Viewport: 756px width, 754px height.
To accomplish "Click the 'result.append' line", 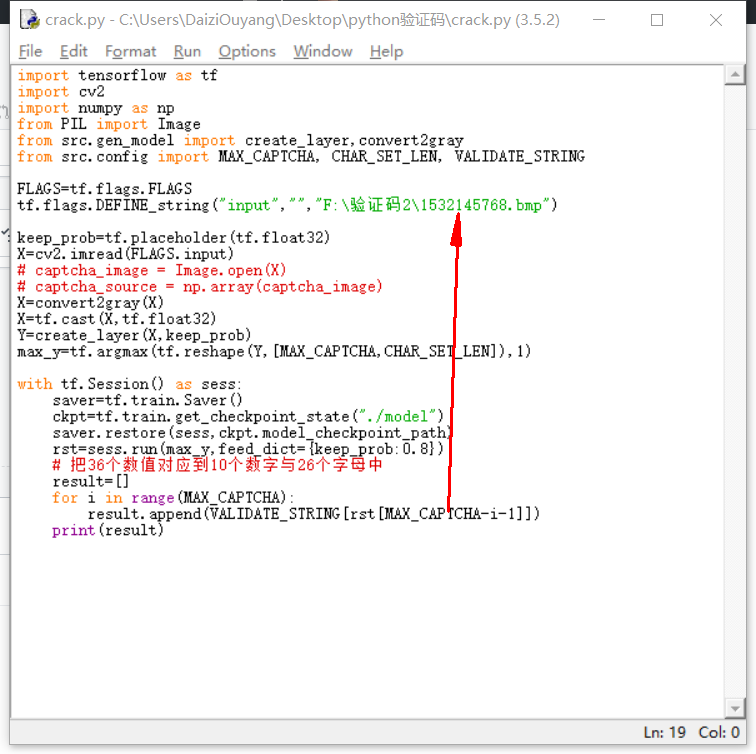I will tap(313, 514).
